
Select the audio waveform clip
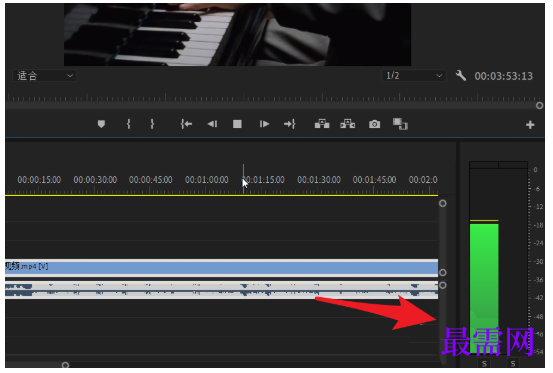tap(221, 290)
